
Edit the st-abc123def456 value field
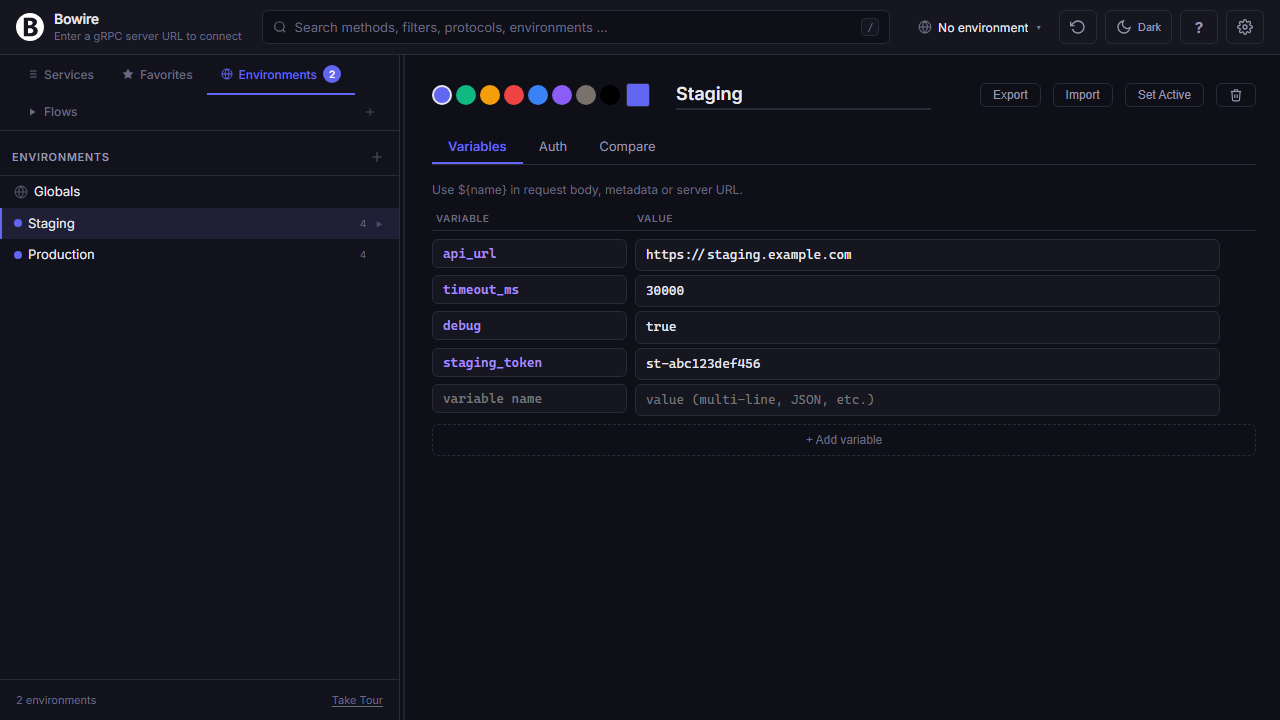[x=927, y=364]
